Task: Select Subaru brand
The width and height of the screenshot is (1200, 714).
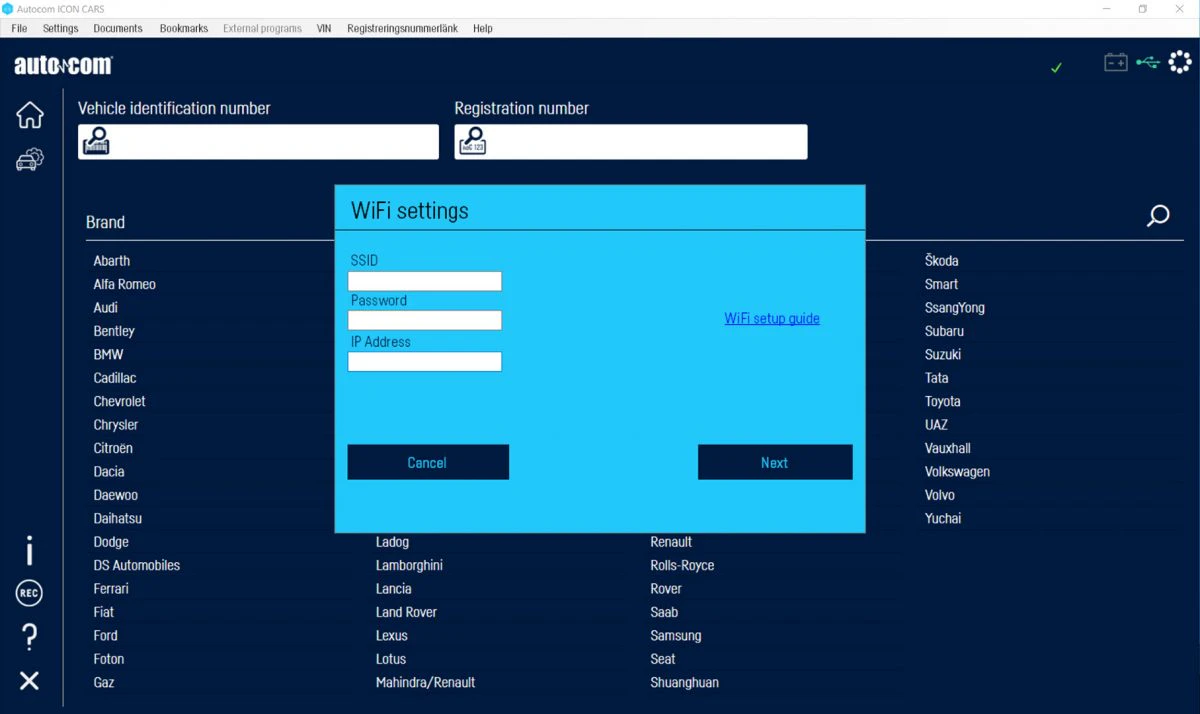Action: coord(944,331)
